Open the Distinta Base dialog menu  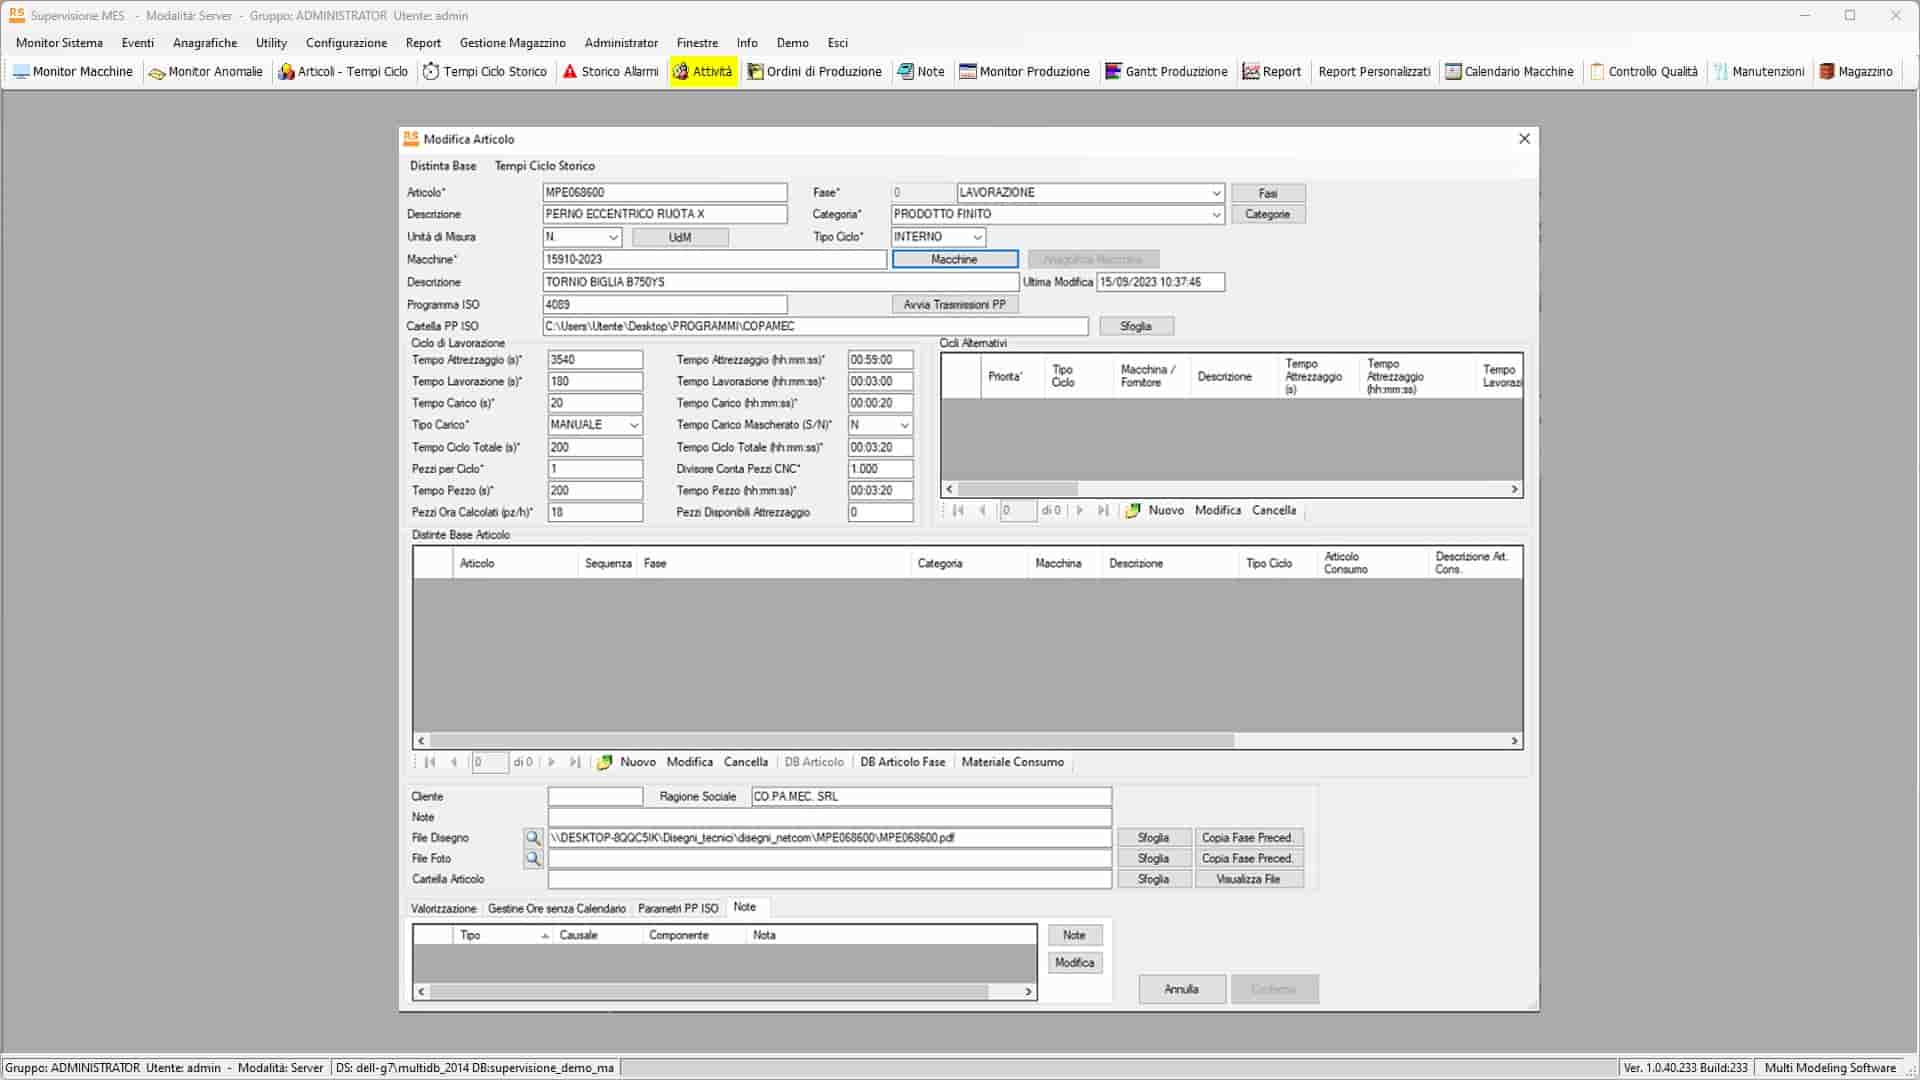(x=443, y=166)
